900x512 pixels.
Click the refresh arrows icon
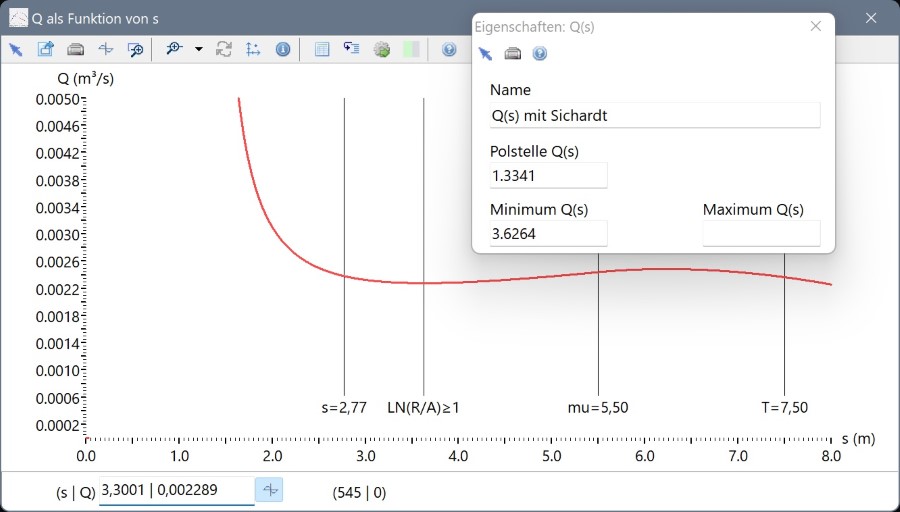point(224,49)
